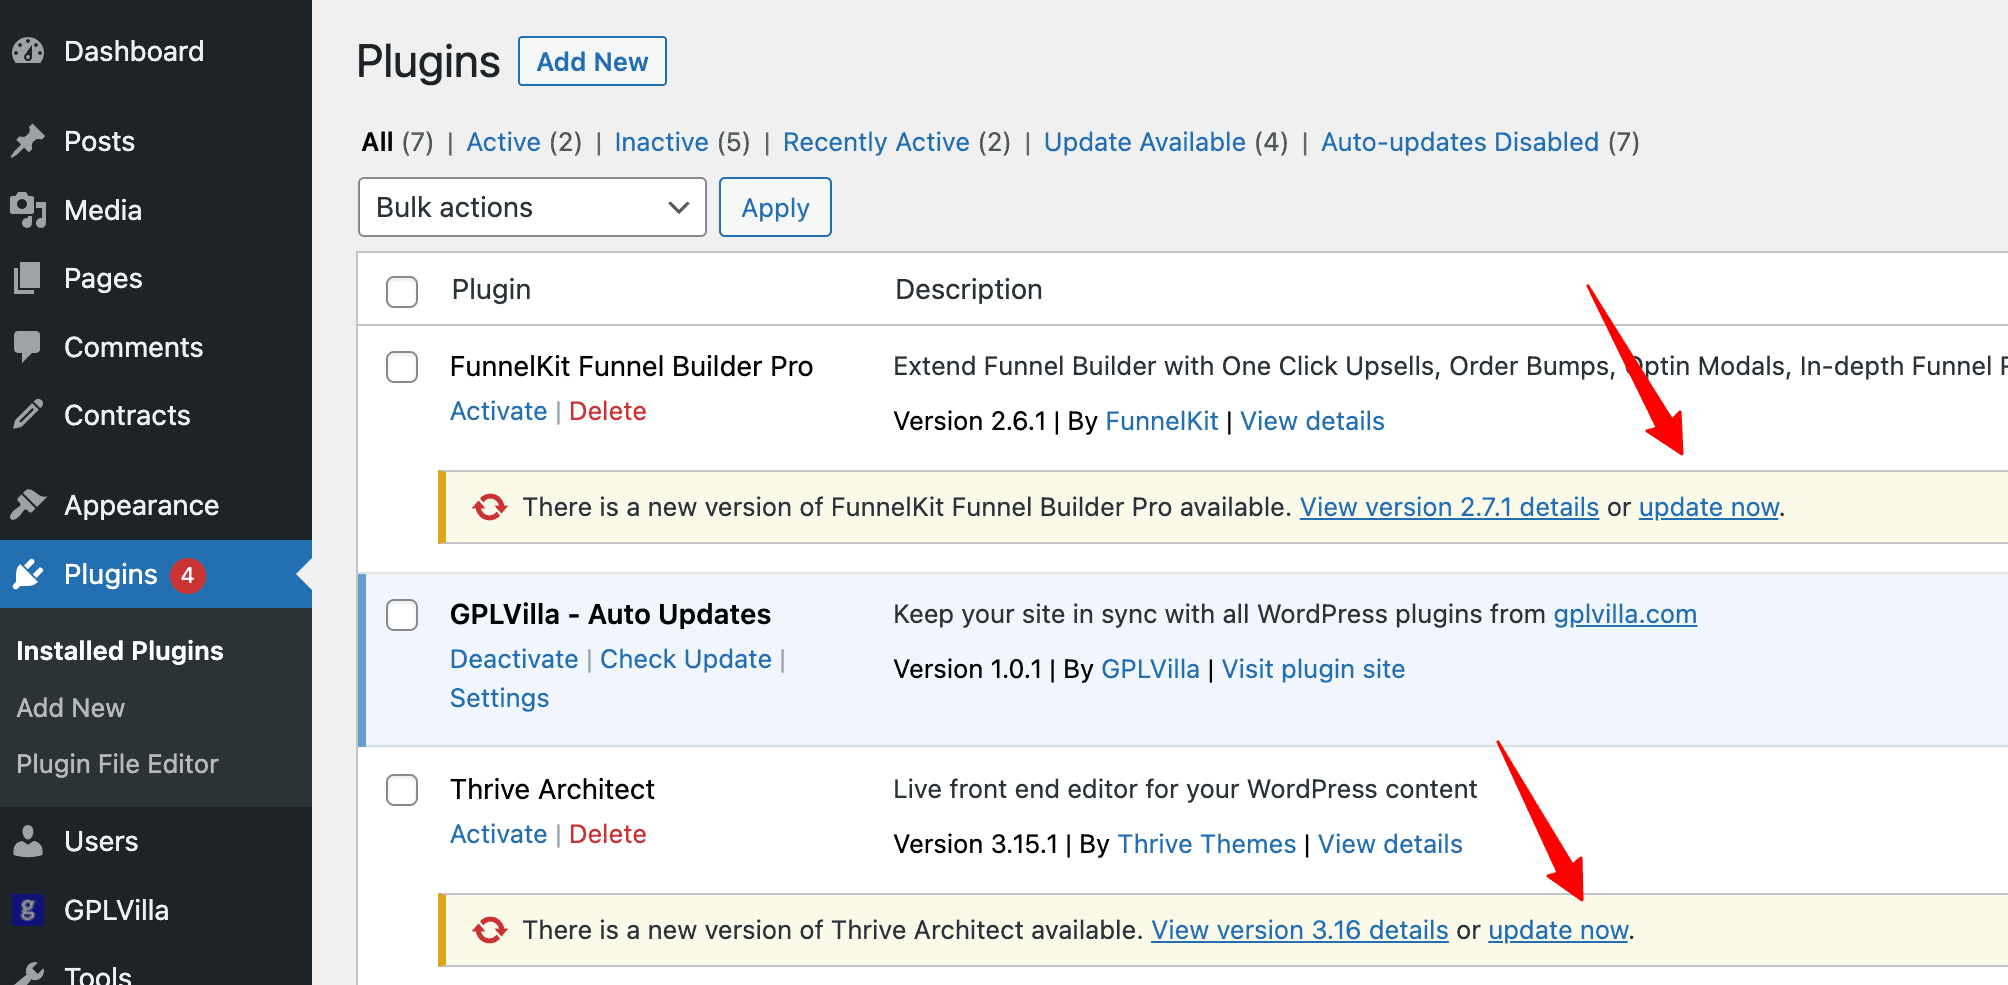Click update now for FunnelKit Funnel Builder Pro
This screenshot has width=2008, height=985.
tap(1708, 507)
